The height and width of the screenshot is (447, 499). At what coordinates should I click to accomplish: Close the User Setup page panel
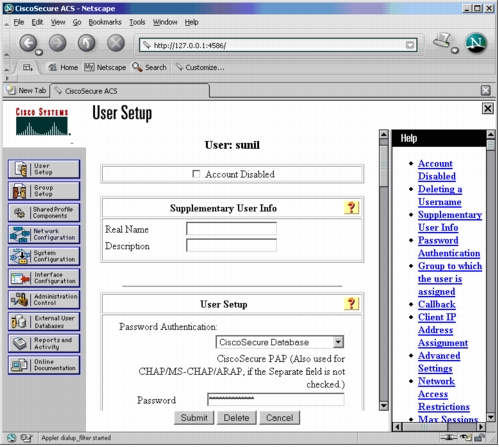coord(488,108)
